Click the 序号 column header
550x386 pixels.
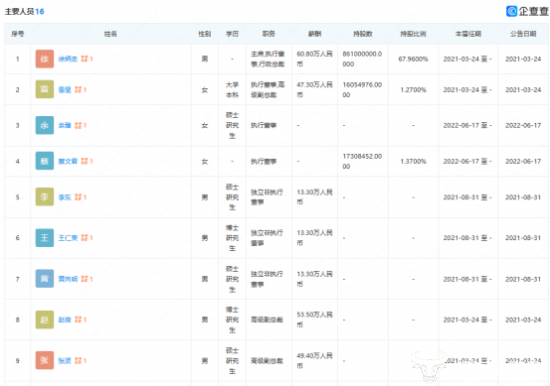tap(18, 34)
